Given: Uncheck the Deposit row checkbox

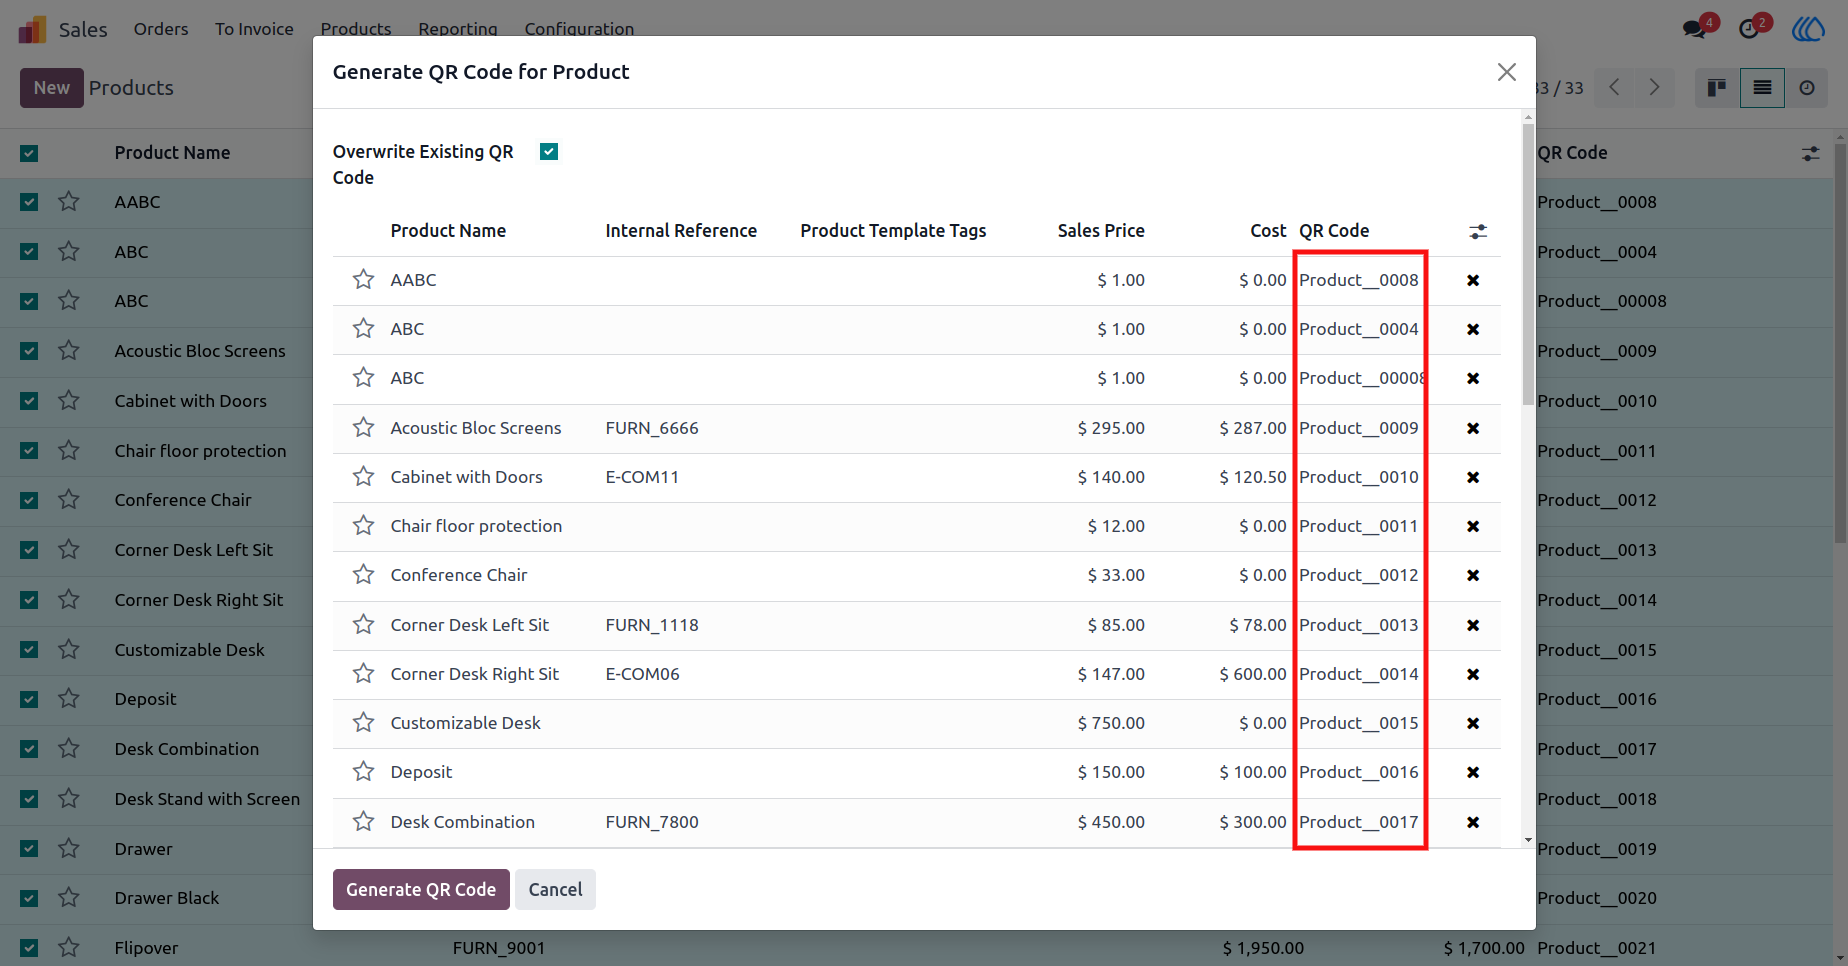Looking at the screenshot, I should [x=29, y=699].
